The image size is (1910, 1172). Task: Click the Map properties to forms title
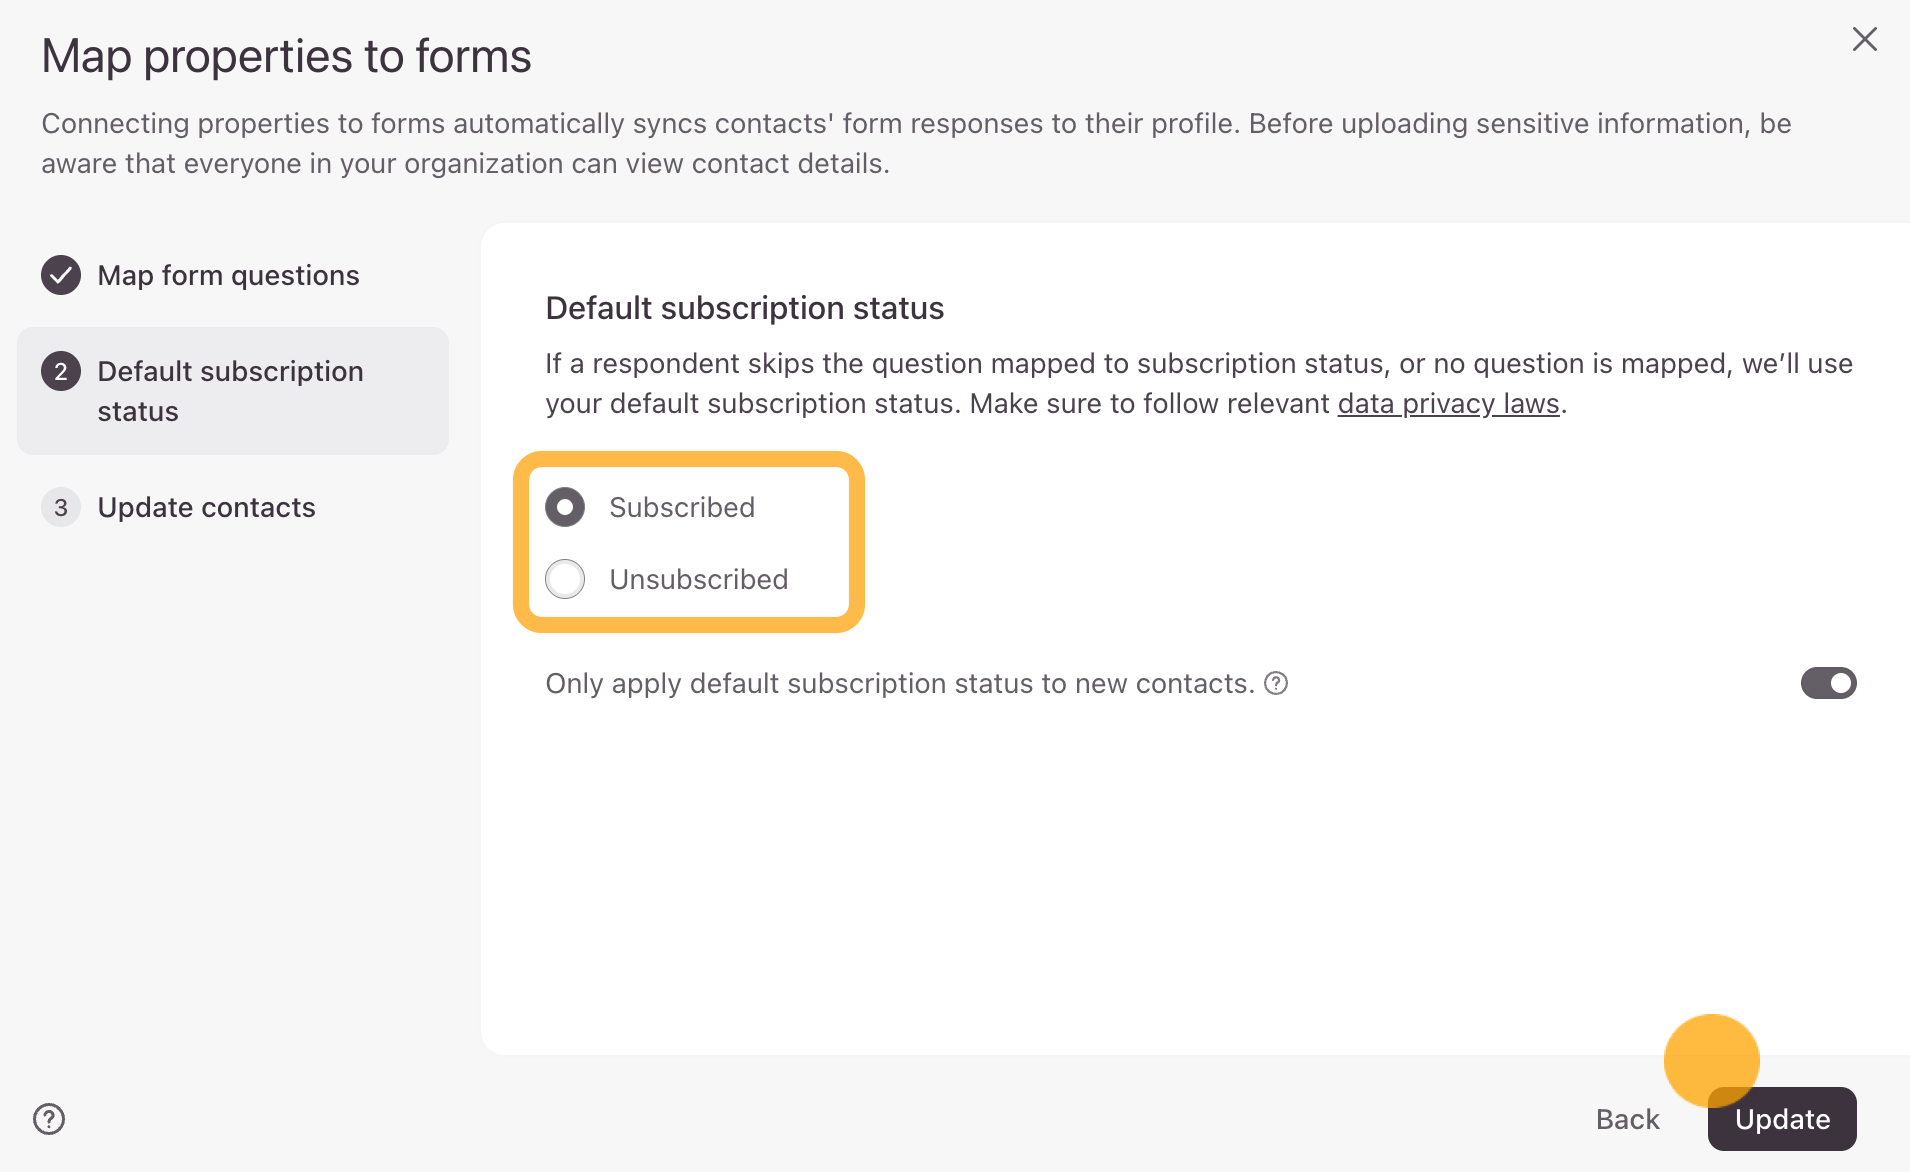(x=286, y=56)
